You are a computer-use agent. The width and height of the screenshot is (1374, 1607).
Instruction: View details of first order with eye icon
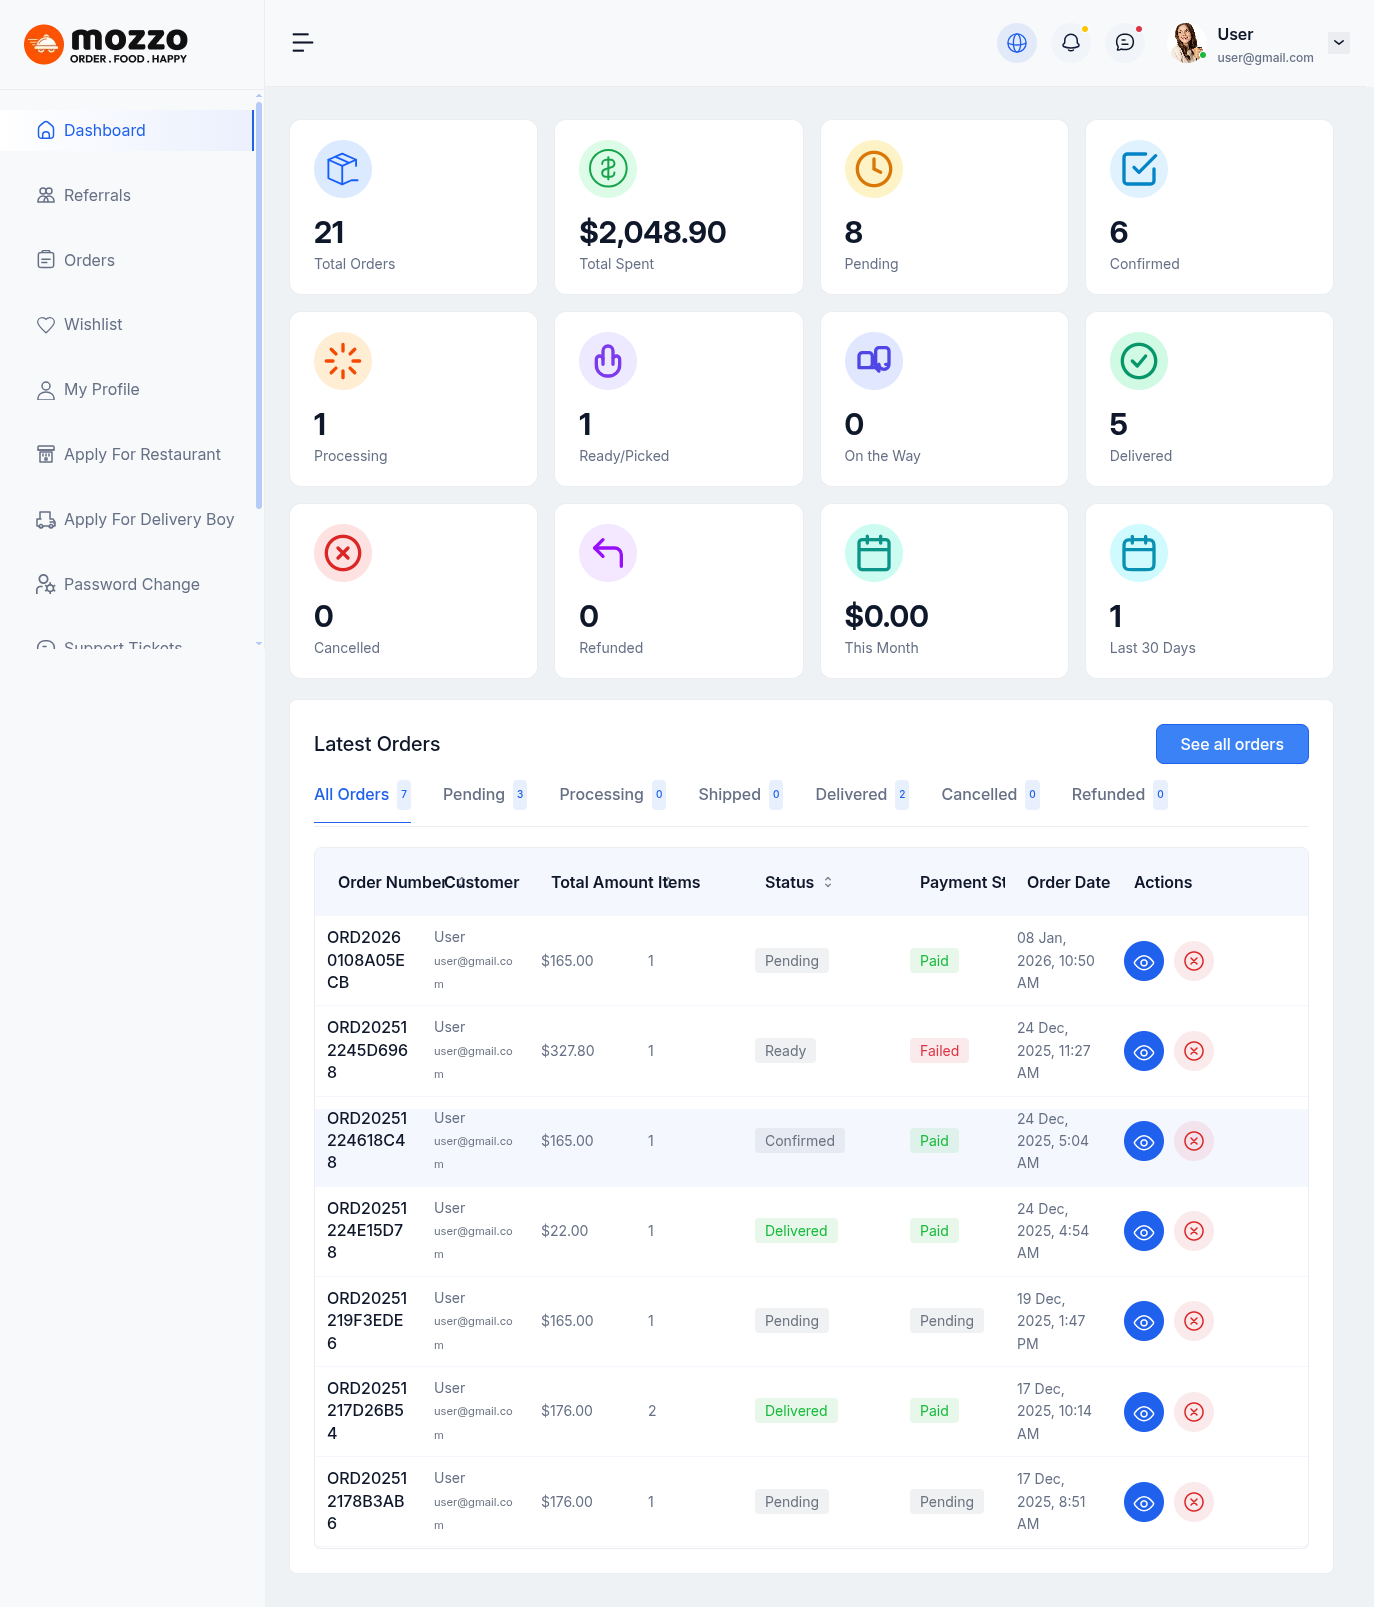pos(1143,961)
